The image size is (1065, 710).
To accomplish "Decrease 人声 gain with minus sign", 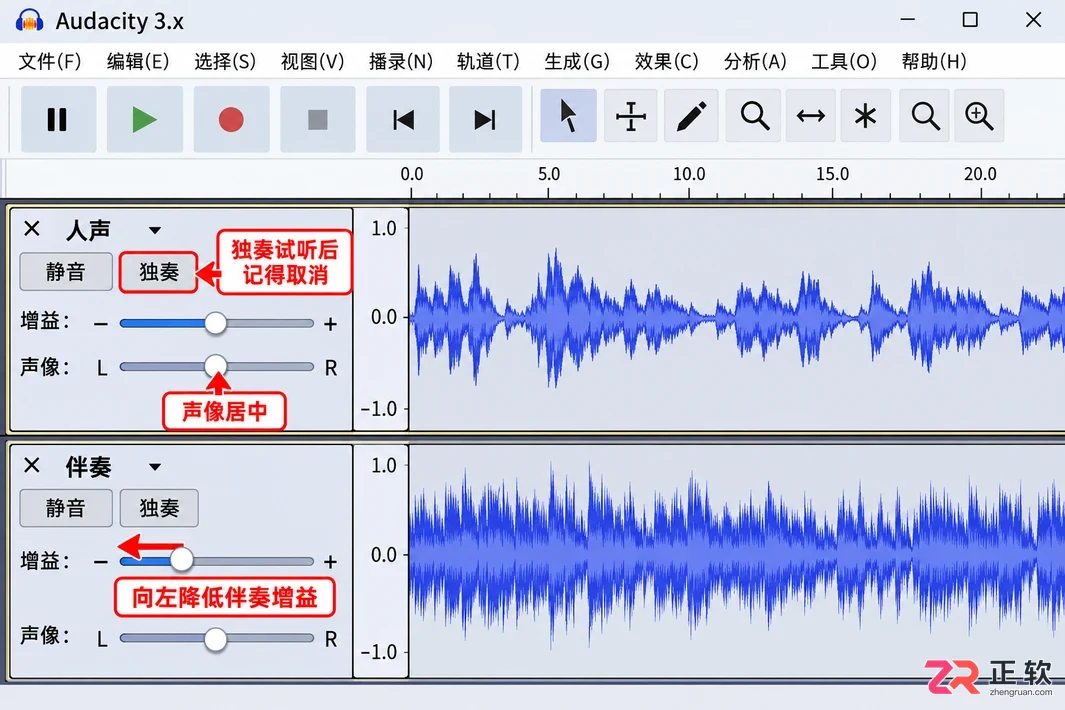I will pyautogui.click(x=101, y=324).
